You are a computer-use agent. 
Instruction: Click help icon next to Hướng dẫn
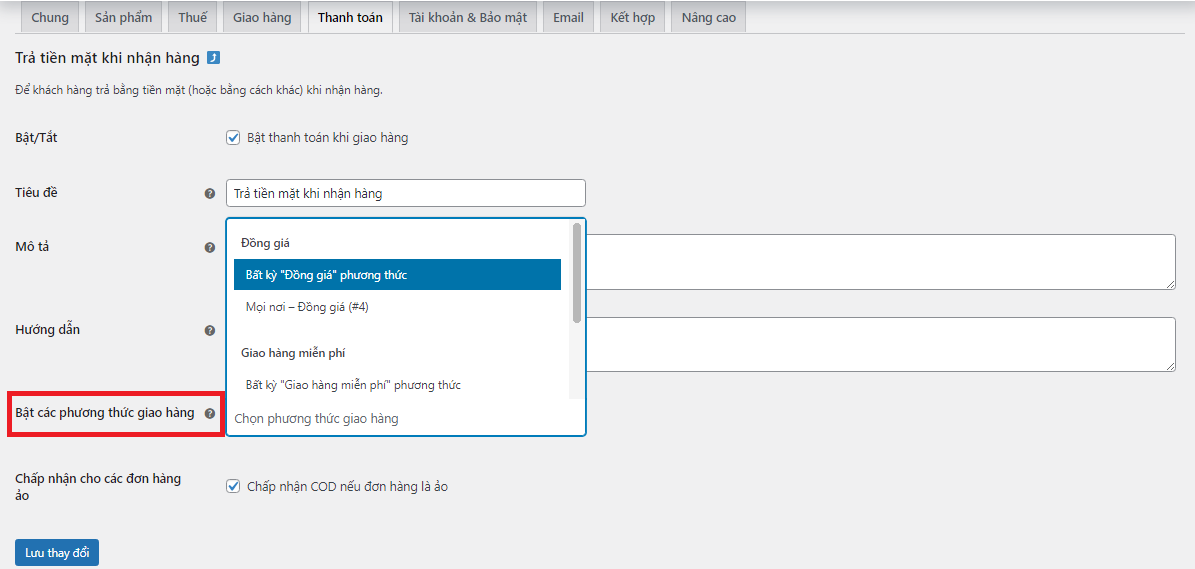click(210, 330)
